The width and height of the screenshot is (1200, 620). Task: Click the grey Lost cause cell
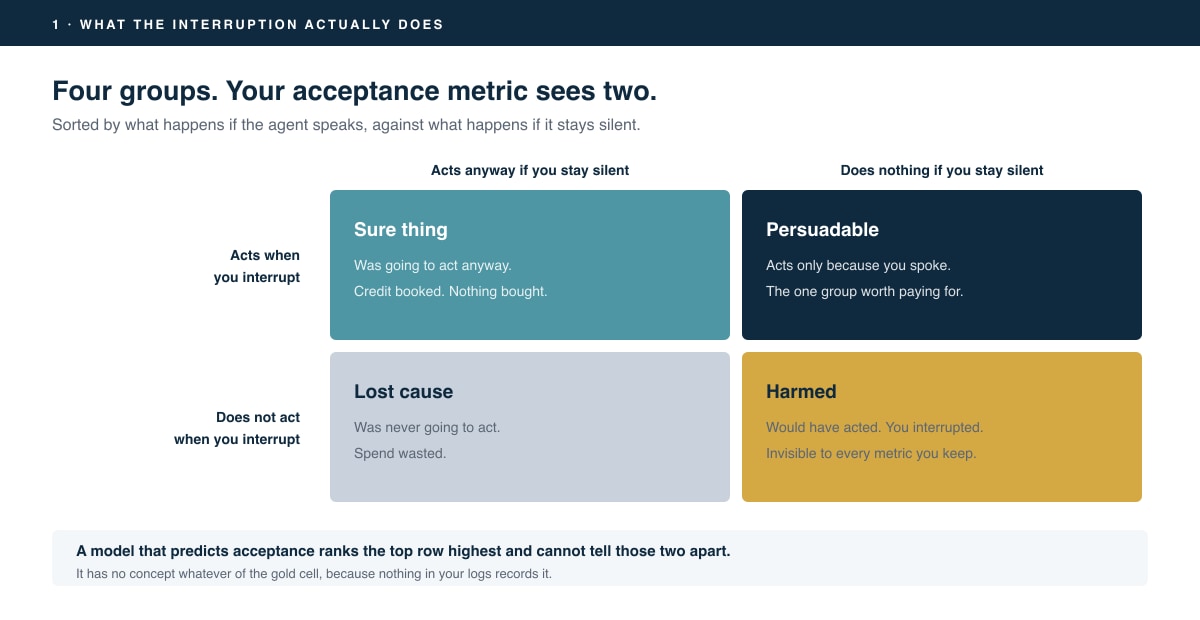[530, 427]
